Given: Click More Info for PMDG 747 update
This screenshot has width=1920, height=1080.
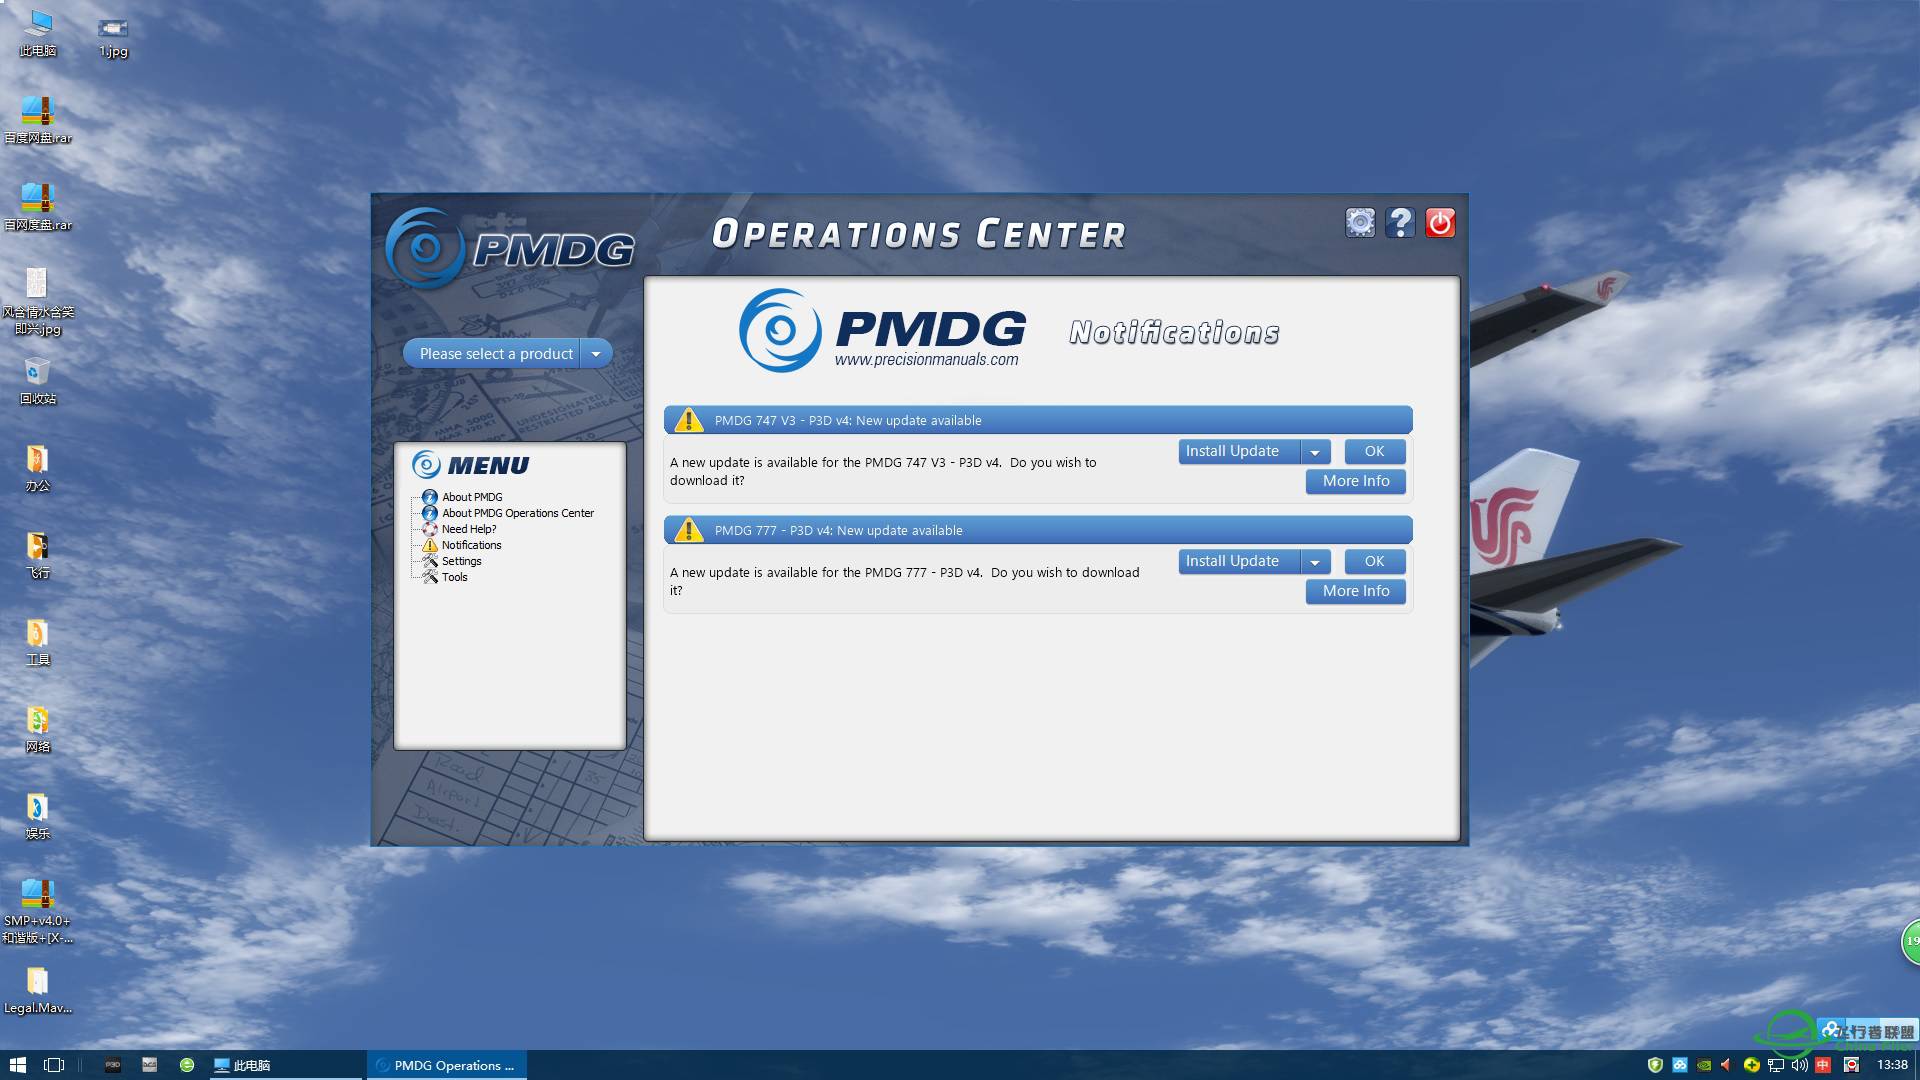Looking at the screenshot, I should [x=1356, y=479].
